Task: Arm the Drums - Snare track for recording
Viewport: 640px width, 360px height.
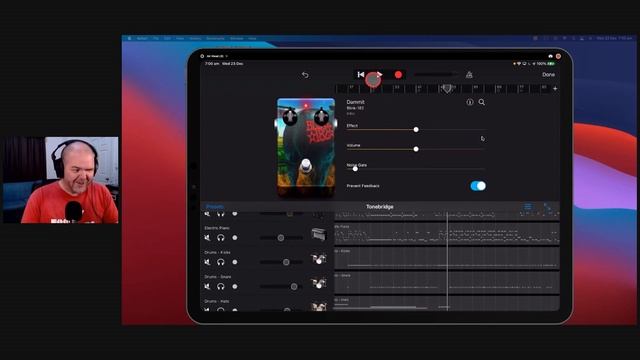Action: click(x=235, y=287)
